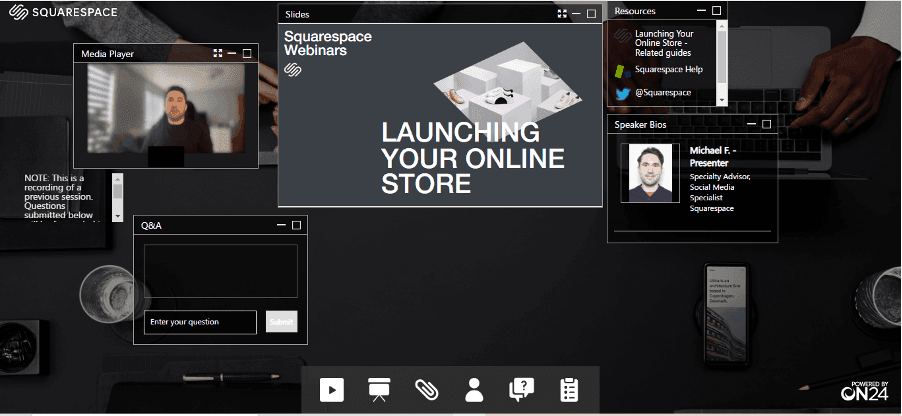Open the Squarespace Help link
902x416 pixels.
(x=668, y=69)
